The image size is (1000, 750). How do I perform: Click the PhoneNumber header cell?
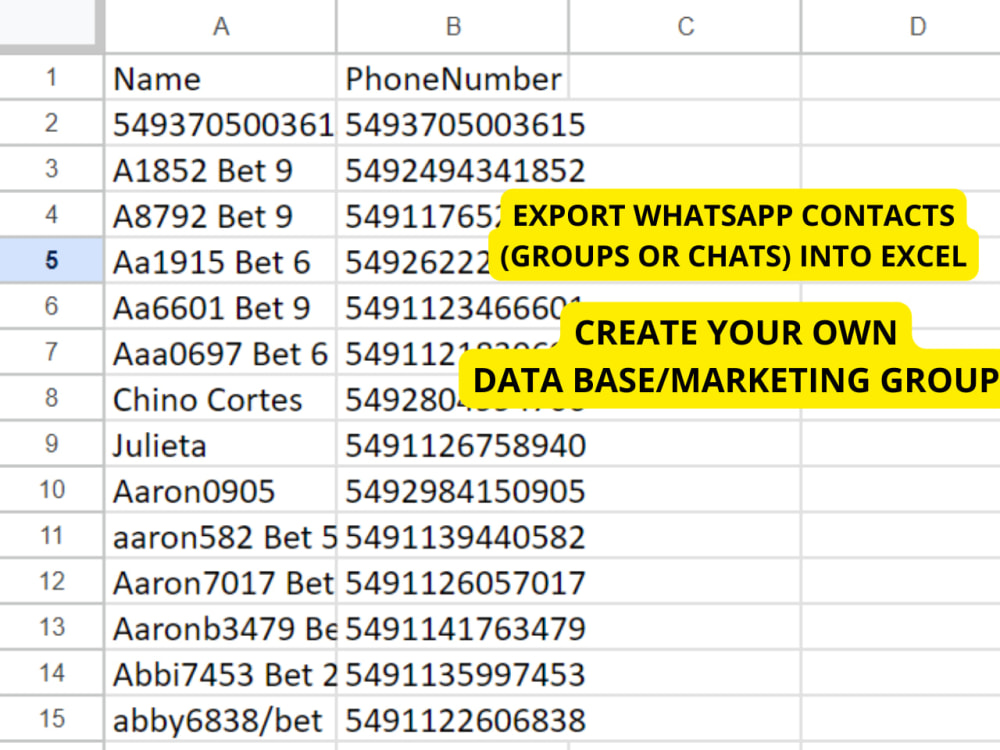(454, 78)
